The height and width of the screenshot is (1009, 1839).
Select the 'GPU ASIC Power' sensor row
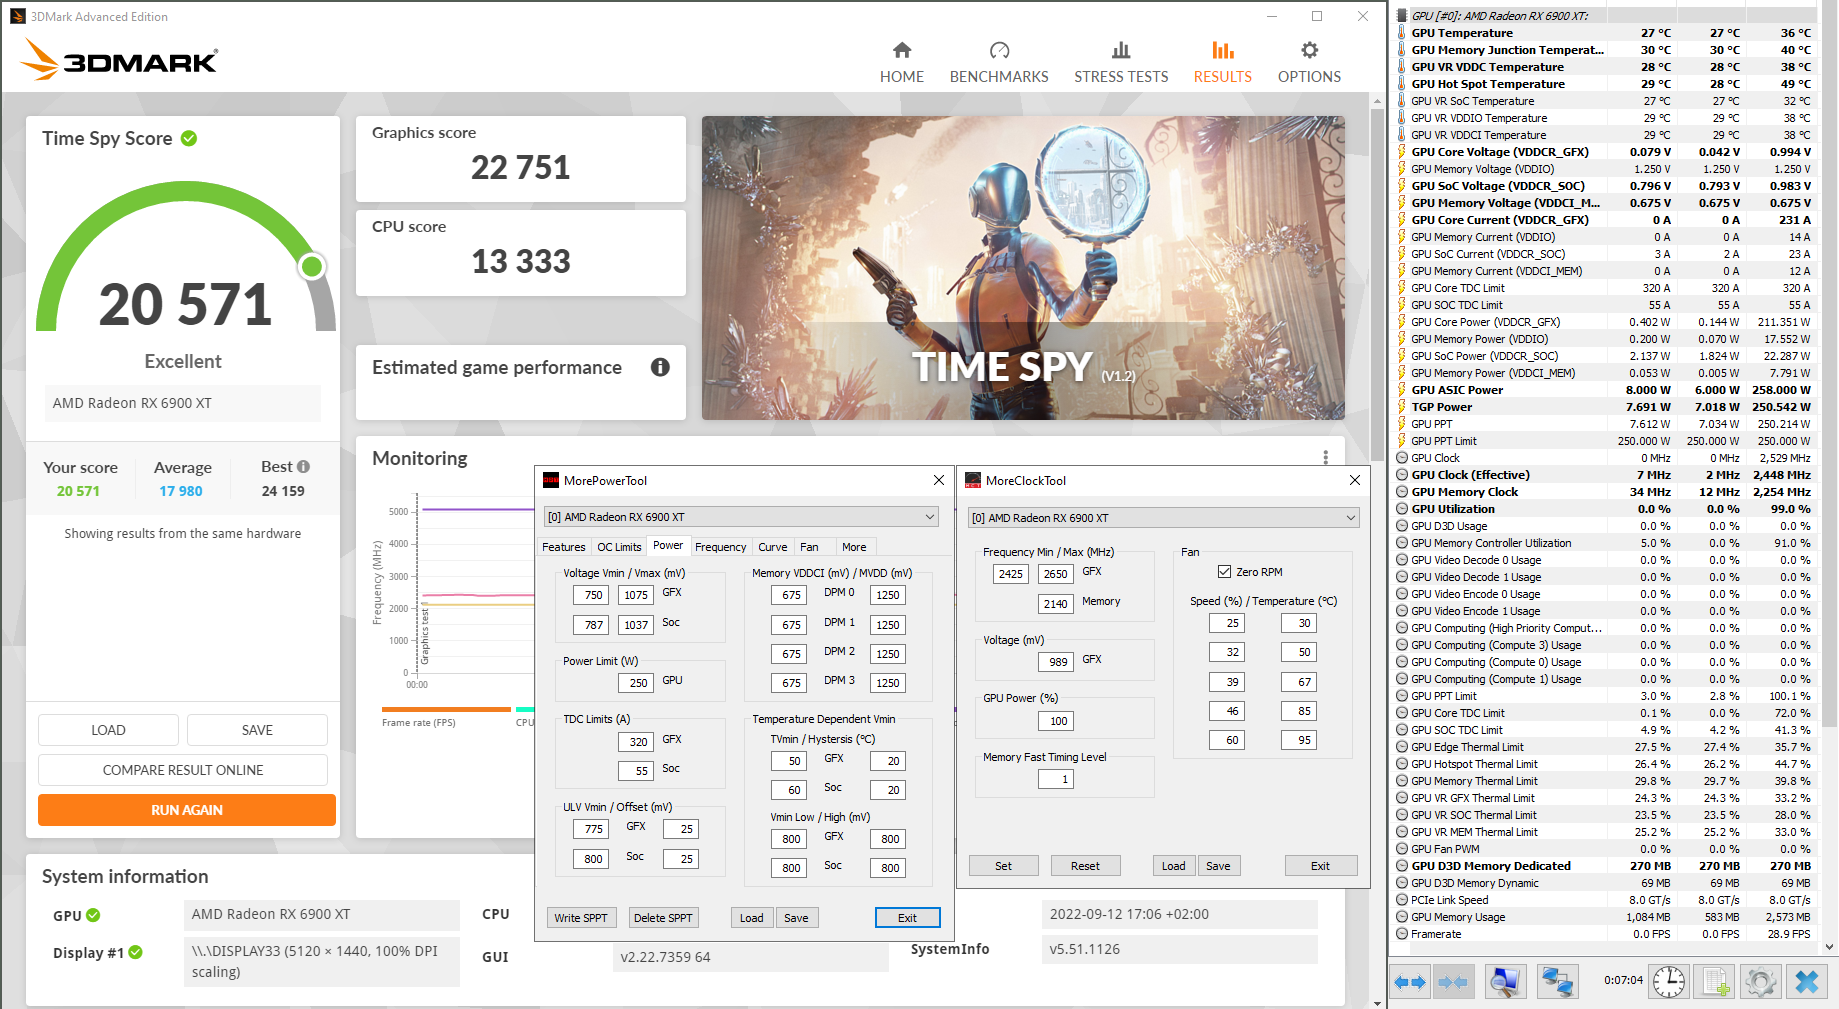pos(1604,390)
